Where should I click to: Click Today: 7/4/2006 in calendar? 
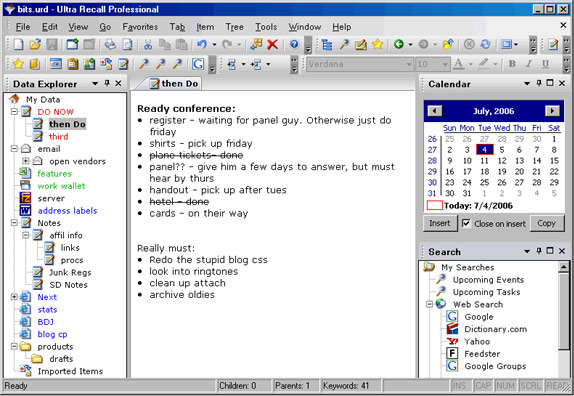tap(470, 206)
